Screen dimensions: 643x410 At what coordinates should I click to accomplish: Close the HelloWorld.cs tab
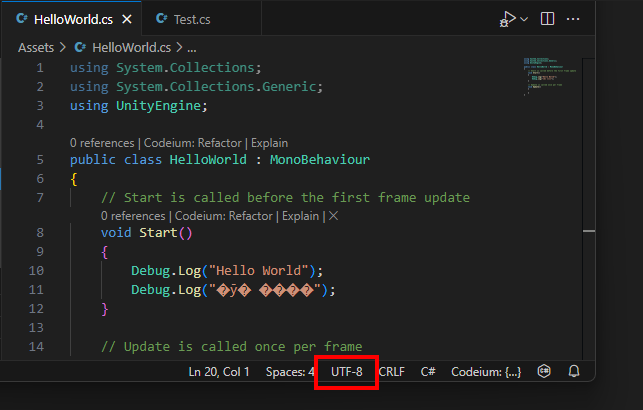pyautogui.click(x=127, y=19)
